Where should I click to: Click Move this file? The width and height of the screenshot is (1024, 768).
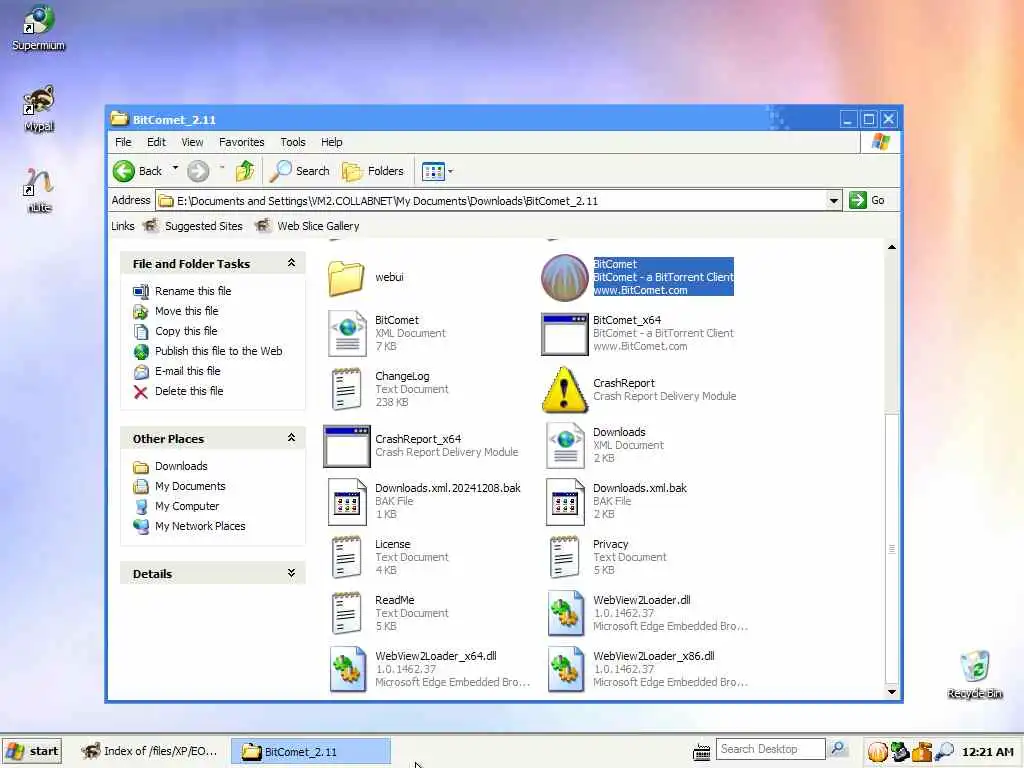pyautogui.click(x=176, y=312)
